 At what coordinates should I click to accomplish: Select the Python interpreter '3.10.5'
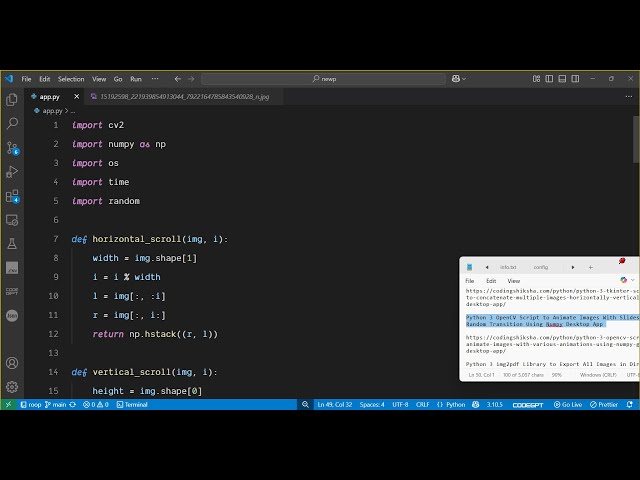[494, 404]
